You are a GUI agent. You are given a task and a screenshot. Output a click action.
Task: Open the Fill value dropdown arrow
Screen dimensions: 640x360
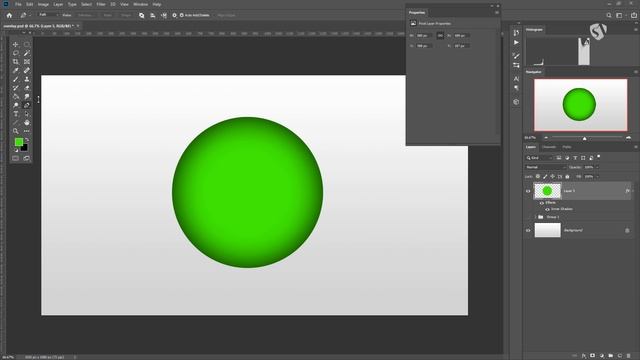click(x=597, y=177)
